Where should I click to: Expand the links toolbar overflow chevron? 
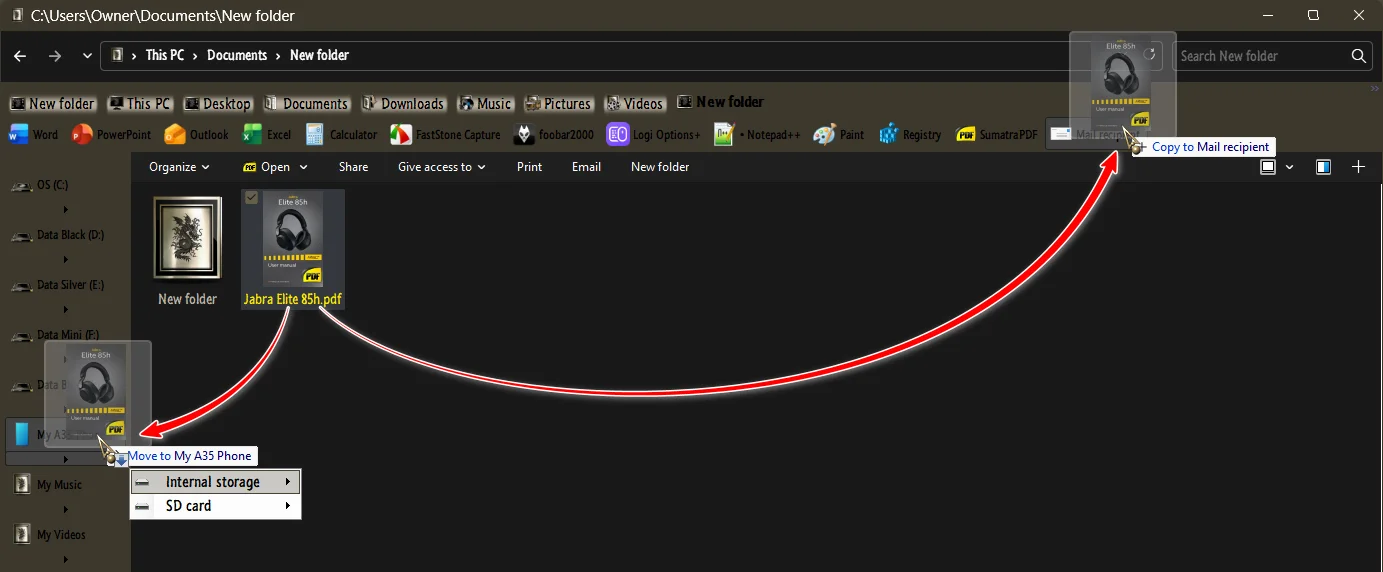(1375, 89)
